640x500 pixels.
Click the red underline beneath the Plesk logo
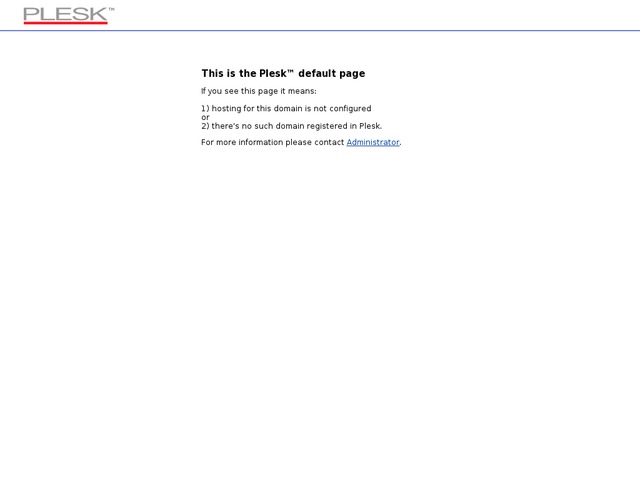click(65, 22)
